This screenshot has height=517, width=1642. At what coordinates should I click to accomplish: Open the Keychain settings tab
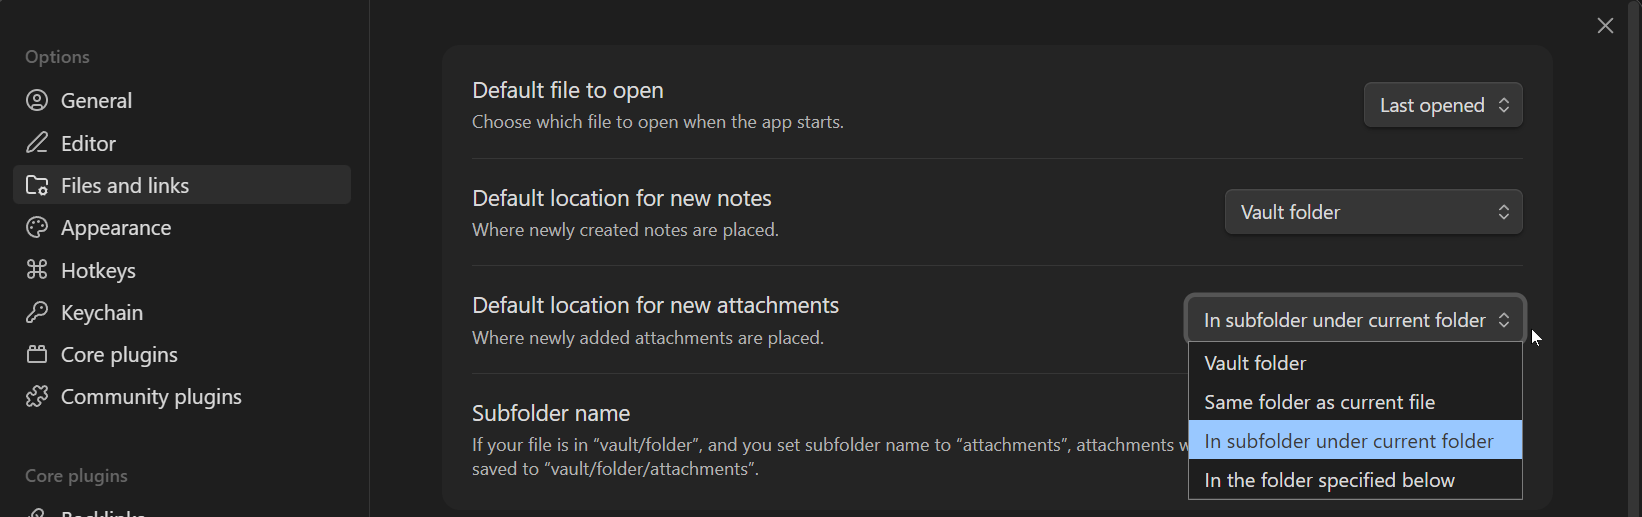[182, 312]
